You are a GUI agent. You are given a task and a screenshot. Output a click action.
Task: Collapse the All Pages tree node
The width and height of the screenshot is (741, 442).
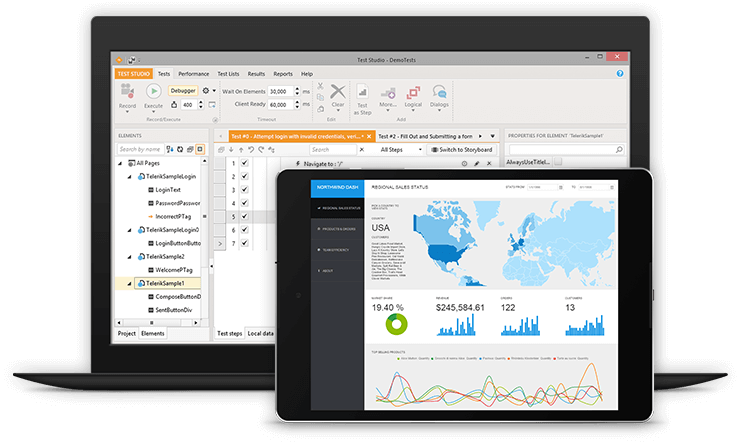[x=120, y=163]
